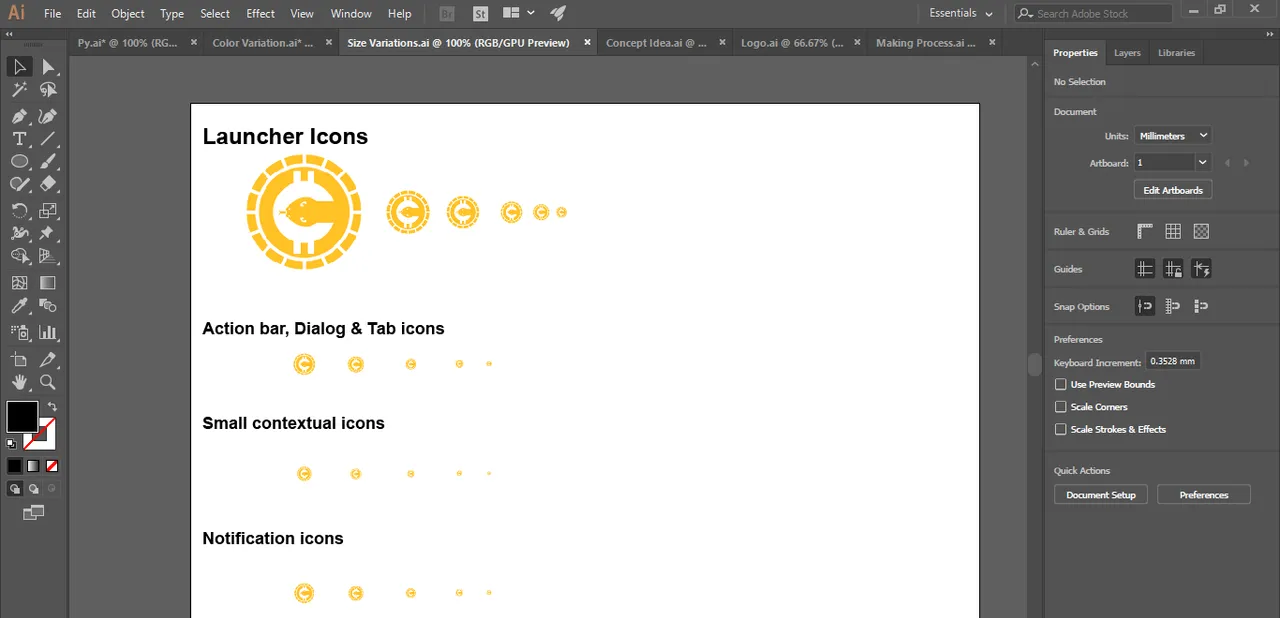Select the Slice tool
Viewport: 1280px width, 618px height.
(x=47, y=359)
